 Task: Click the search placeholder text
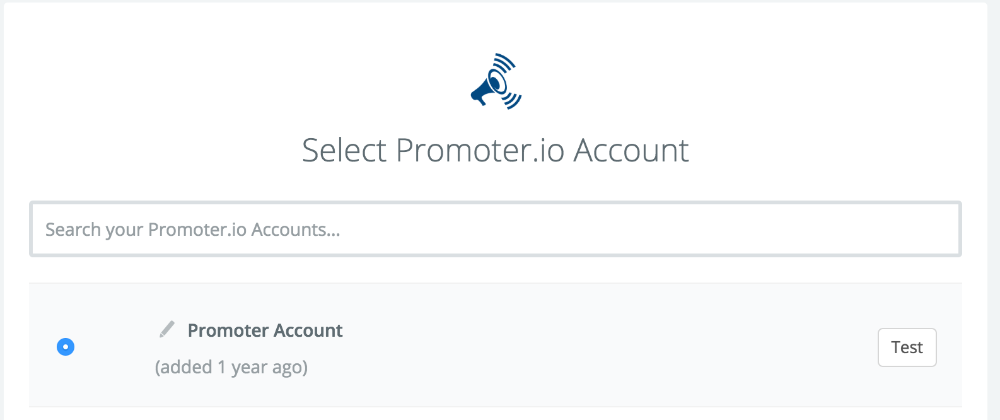[193, 230]
